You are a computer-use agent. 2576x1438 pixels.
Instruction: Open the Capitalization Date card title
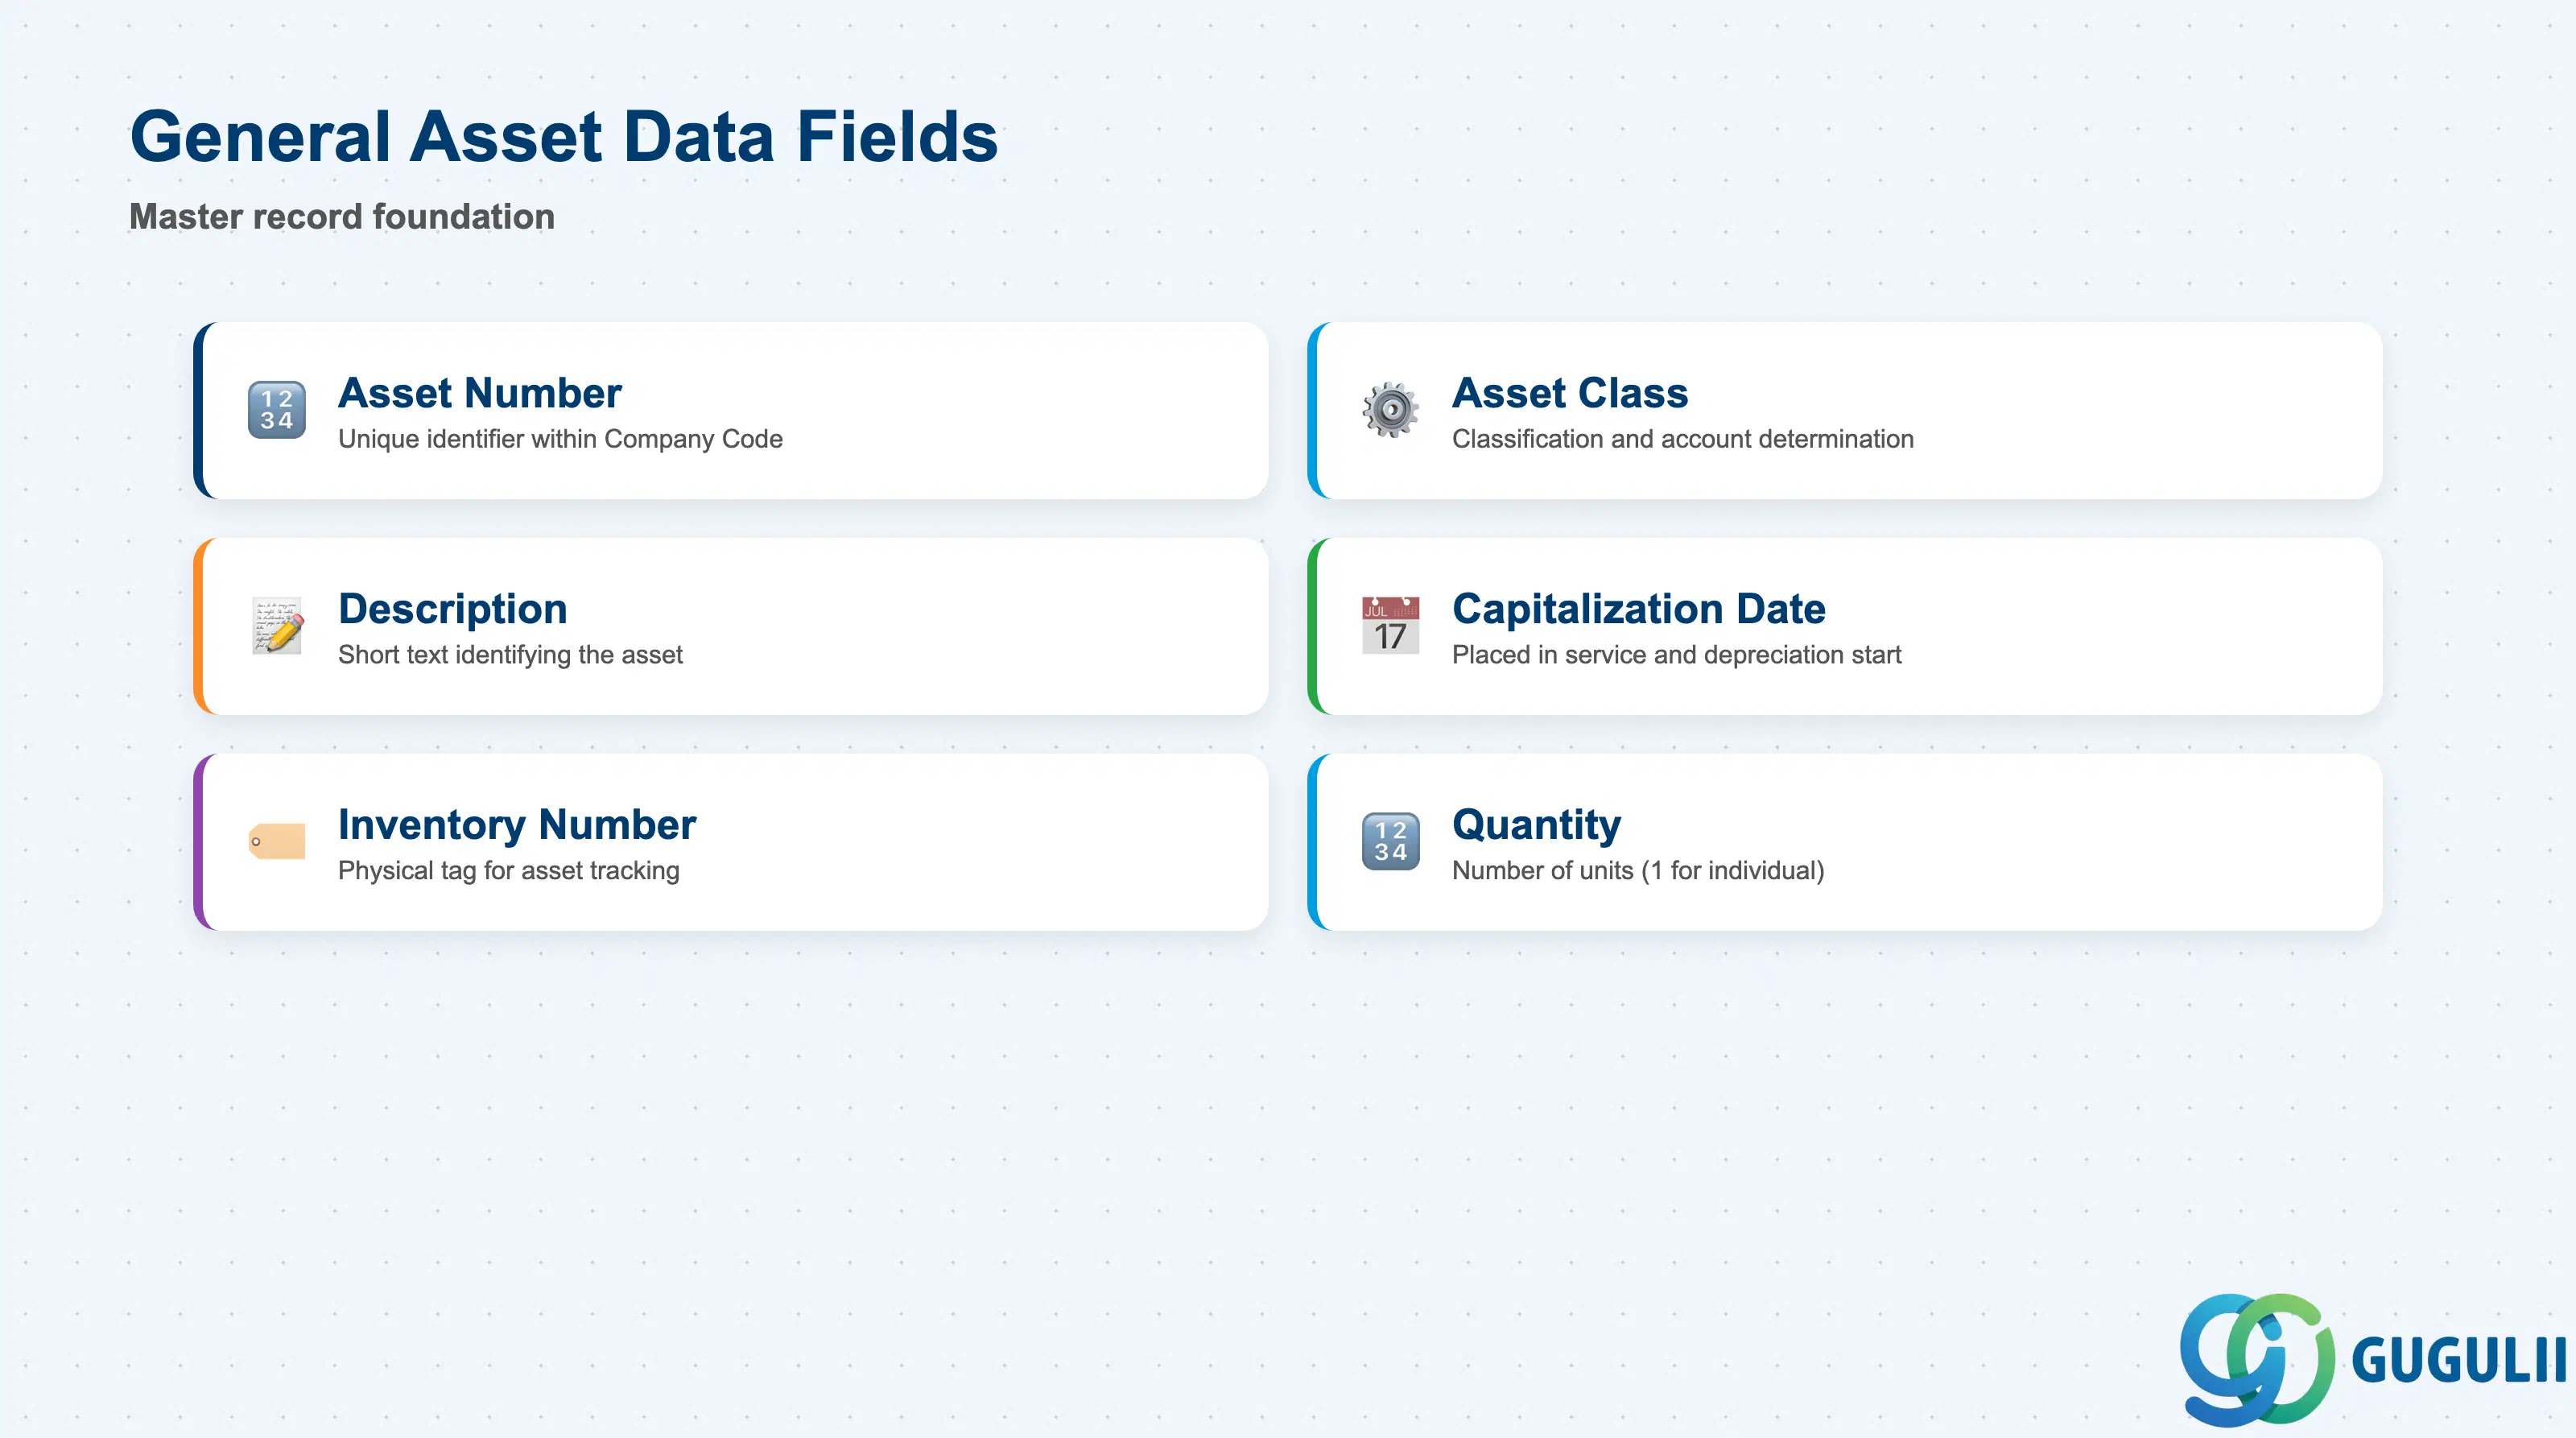(x=1639, y=609)
